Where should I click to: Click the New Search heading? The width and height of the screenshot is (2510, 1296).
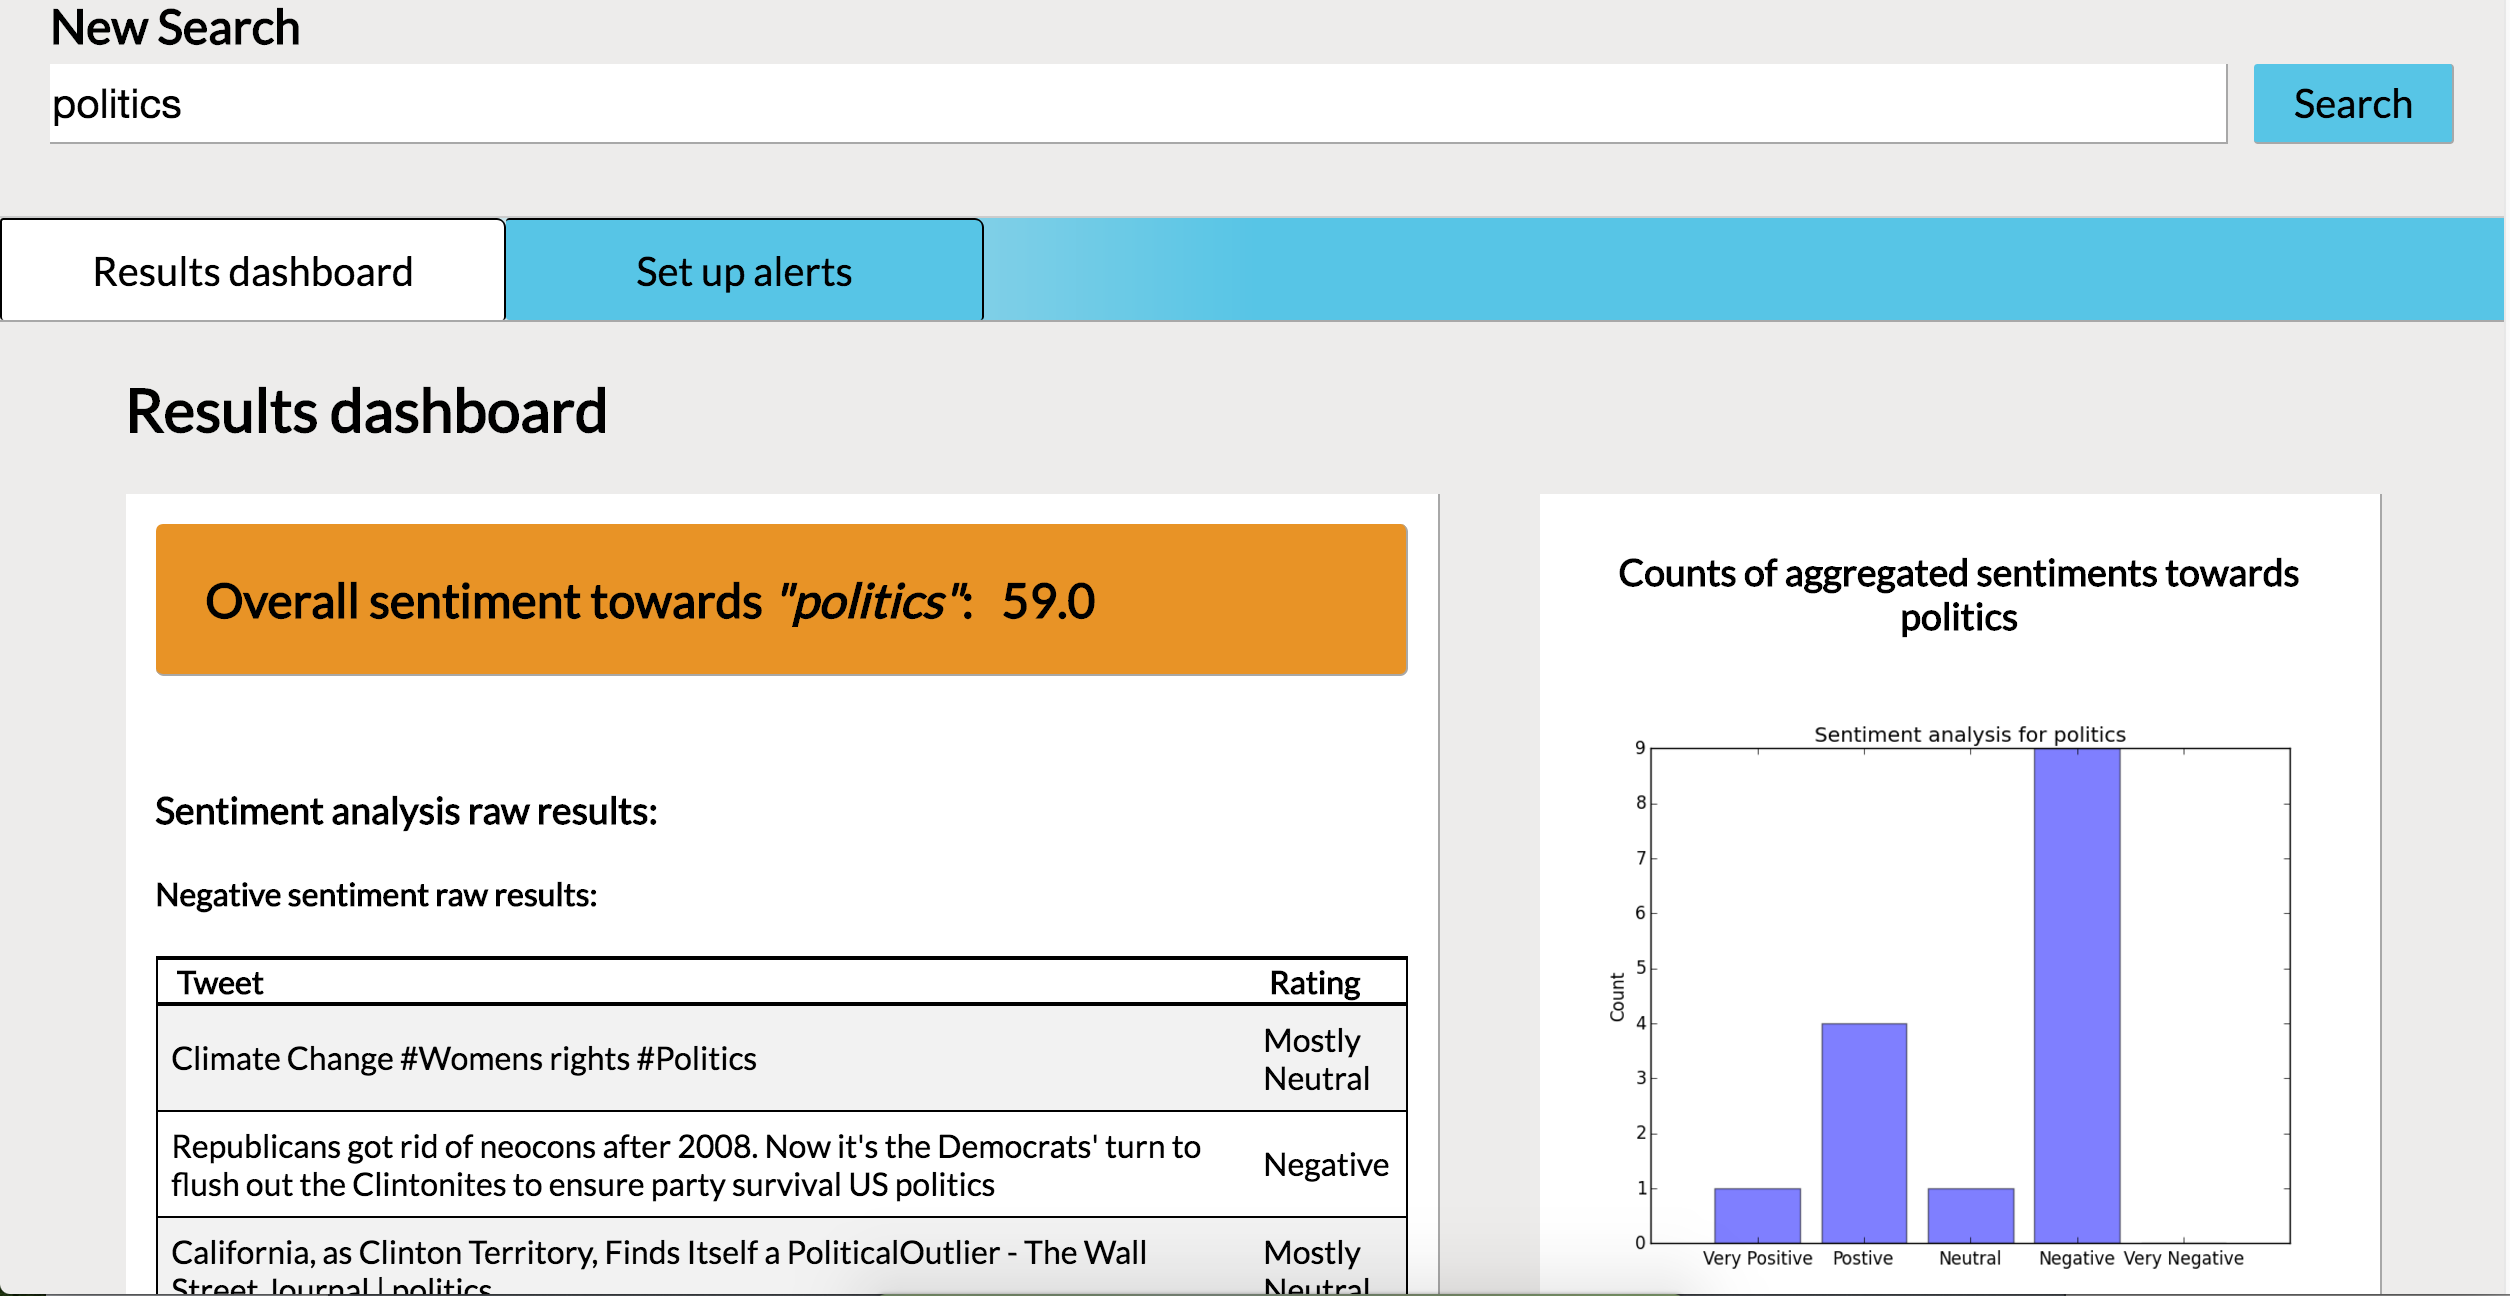[x=175, y=28]
